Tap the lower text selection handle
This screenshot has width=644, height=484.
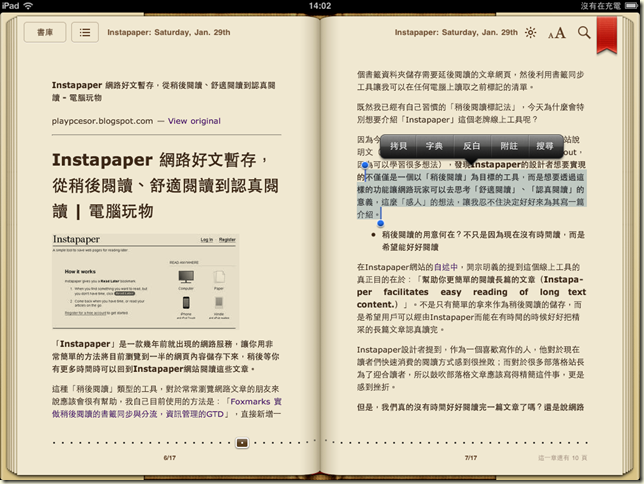(381, 223)
